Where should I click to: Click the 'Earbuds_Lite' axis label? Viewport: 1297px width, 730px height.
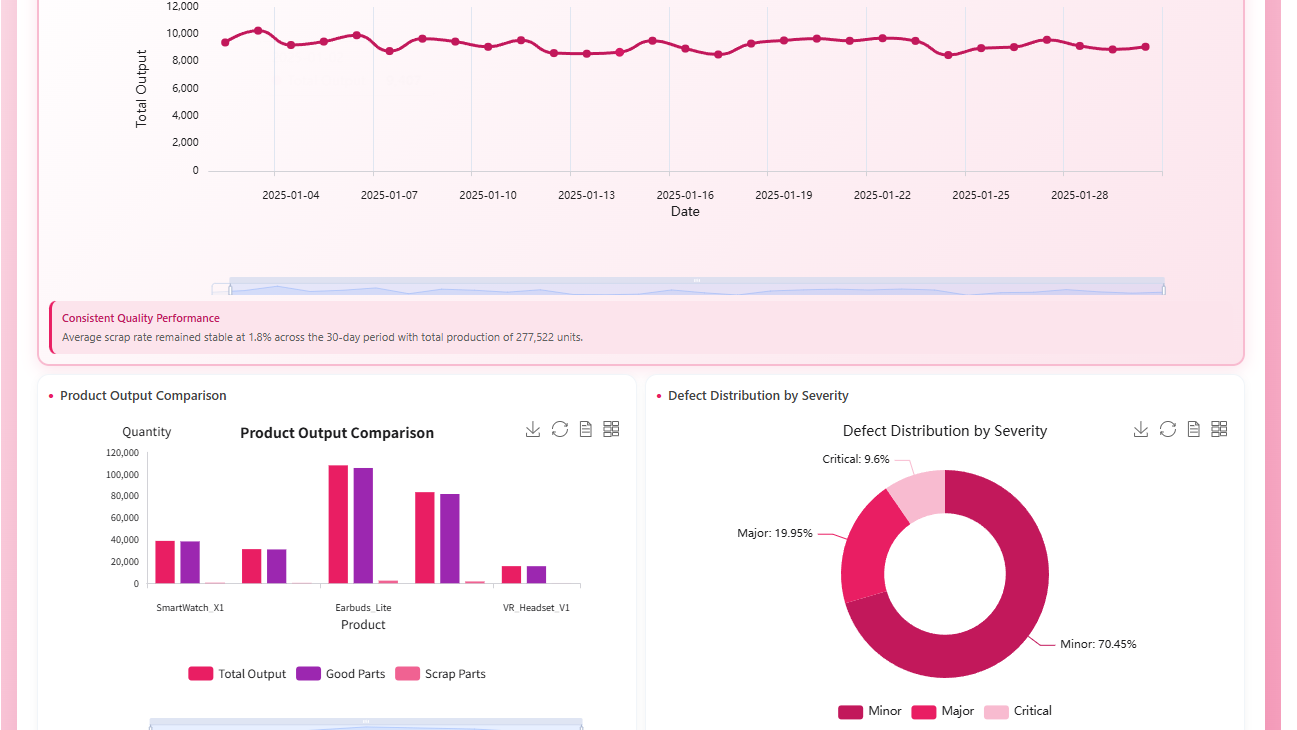(x=363, y=608)
